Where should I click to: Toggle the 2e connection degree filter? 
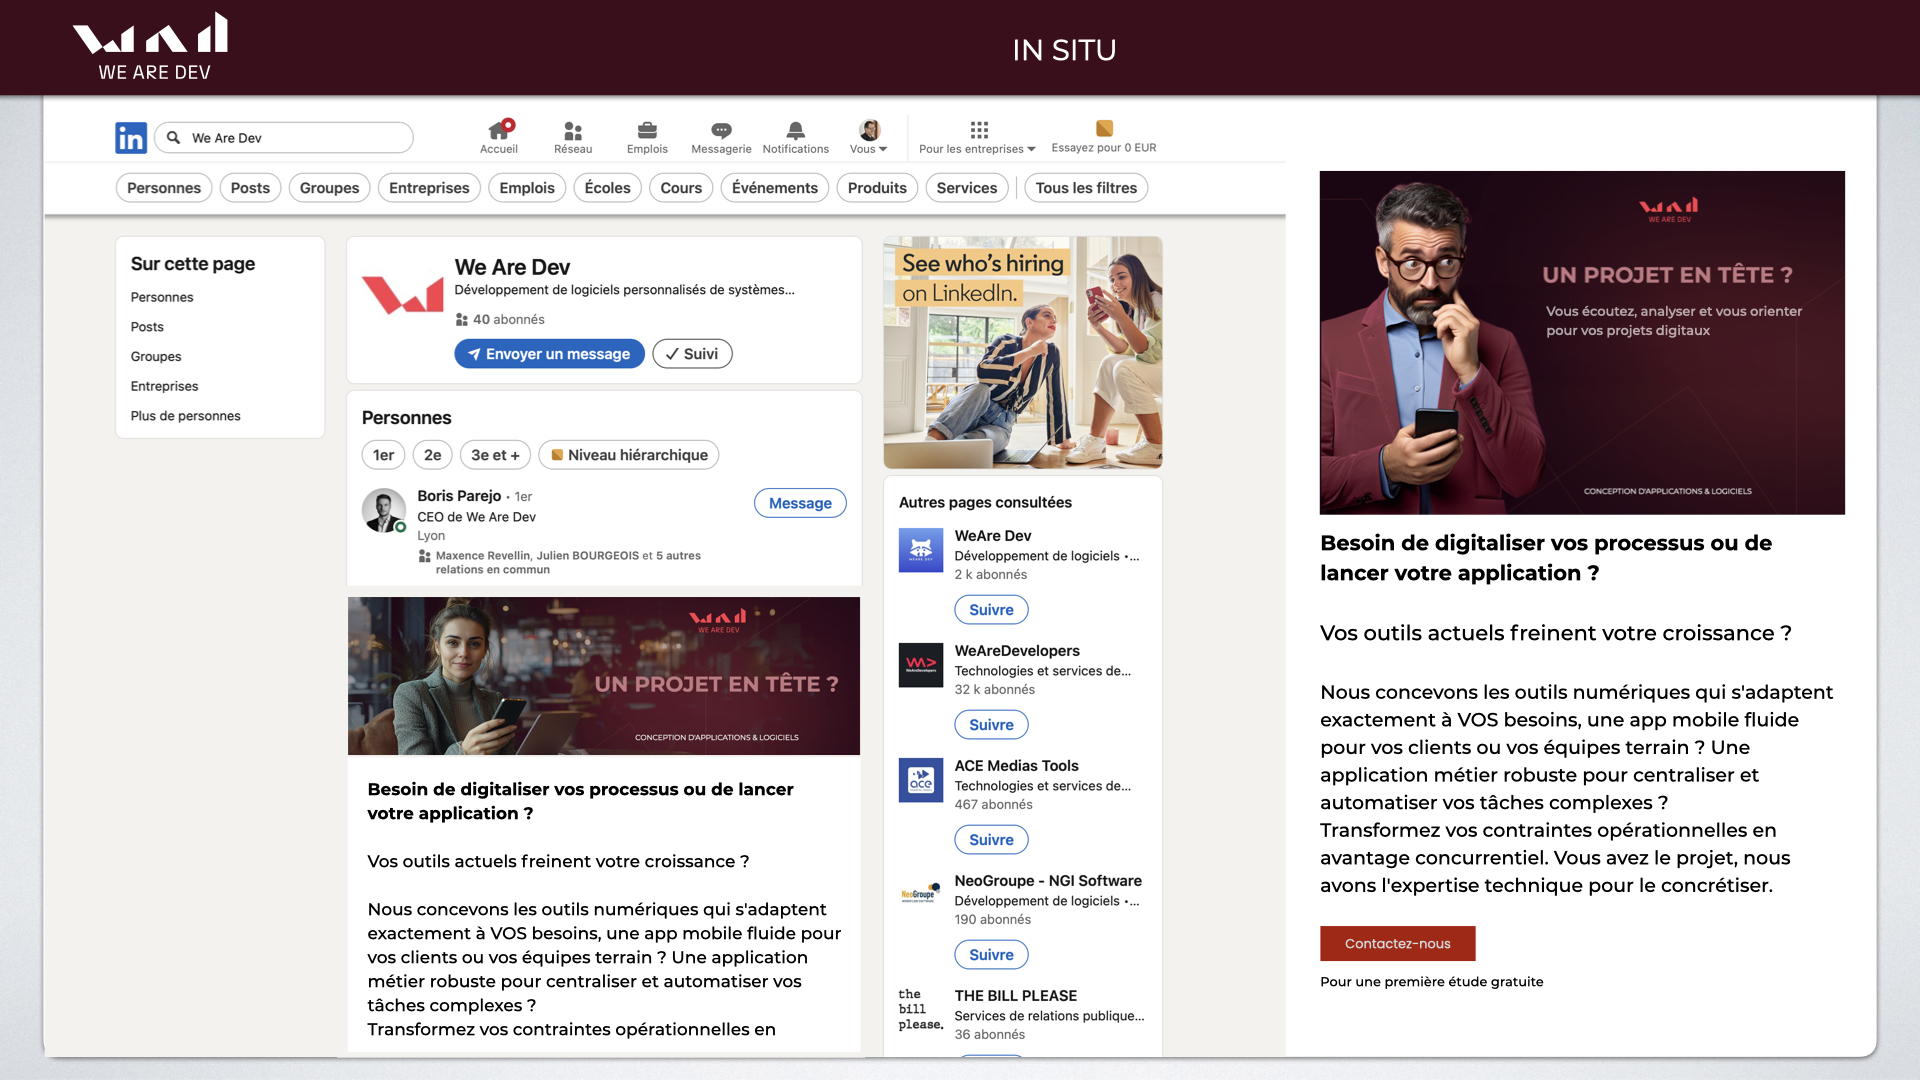coord(432,455)
